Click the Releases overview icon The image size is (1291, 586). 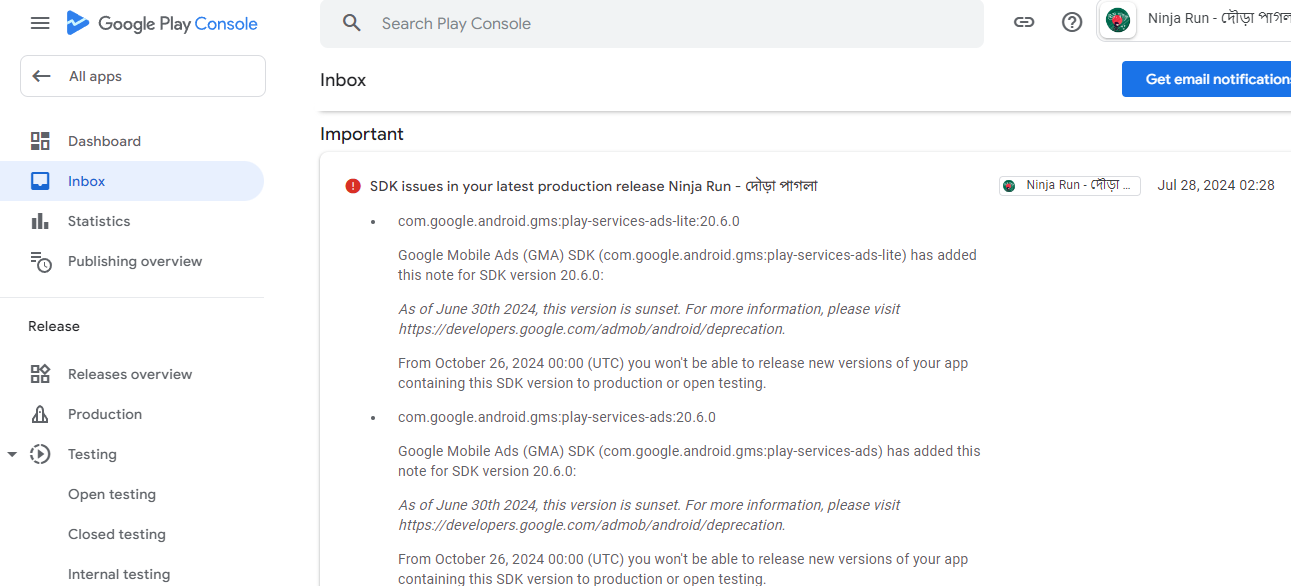pyautogui.click(x=40, y=374)
